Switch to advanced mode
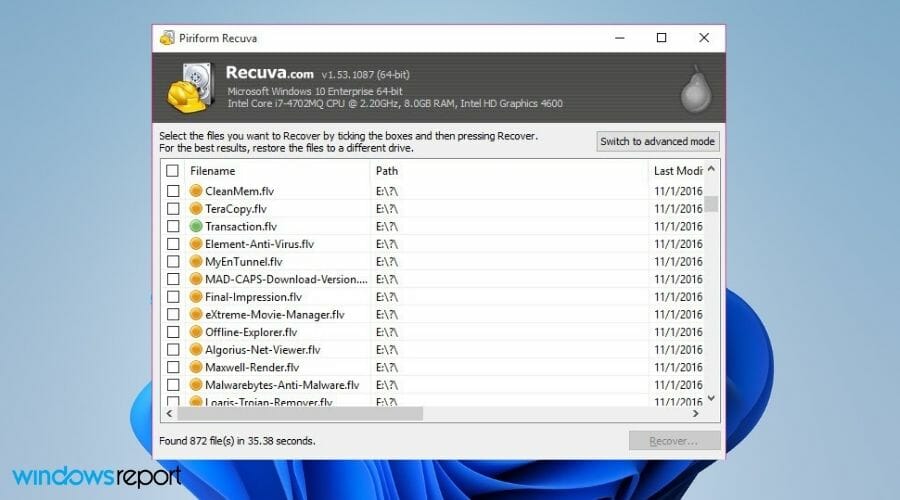Screen dimensions: 900x500 (x=657, y=141)
